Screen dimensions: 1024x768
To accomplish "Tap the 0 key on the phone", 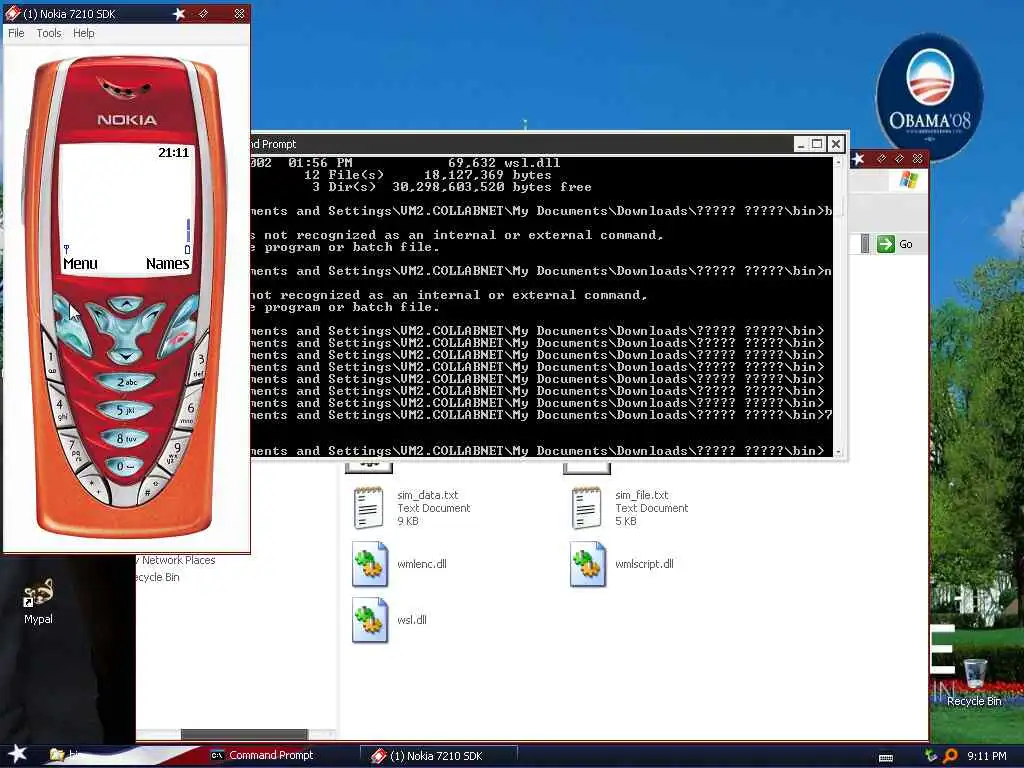I will [123, 466].
